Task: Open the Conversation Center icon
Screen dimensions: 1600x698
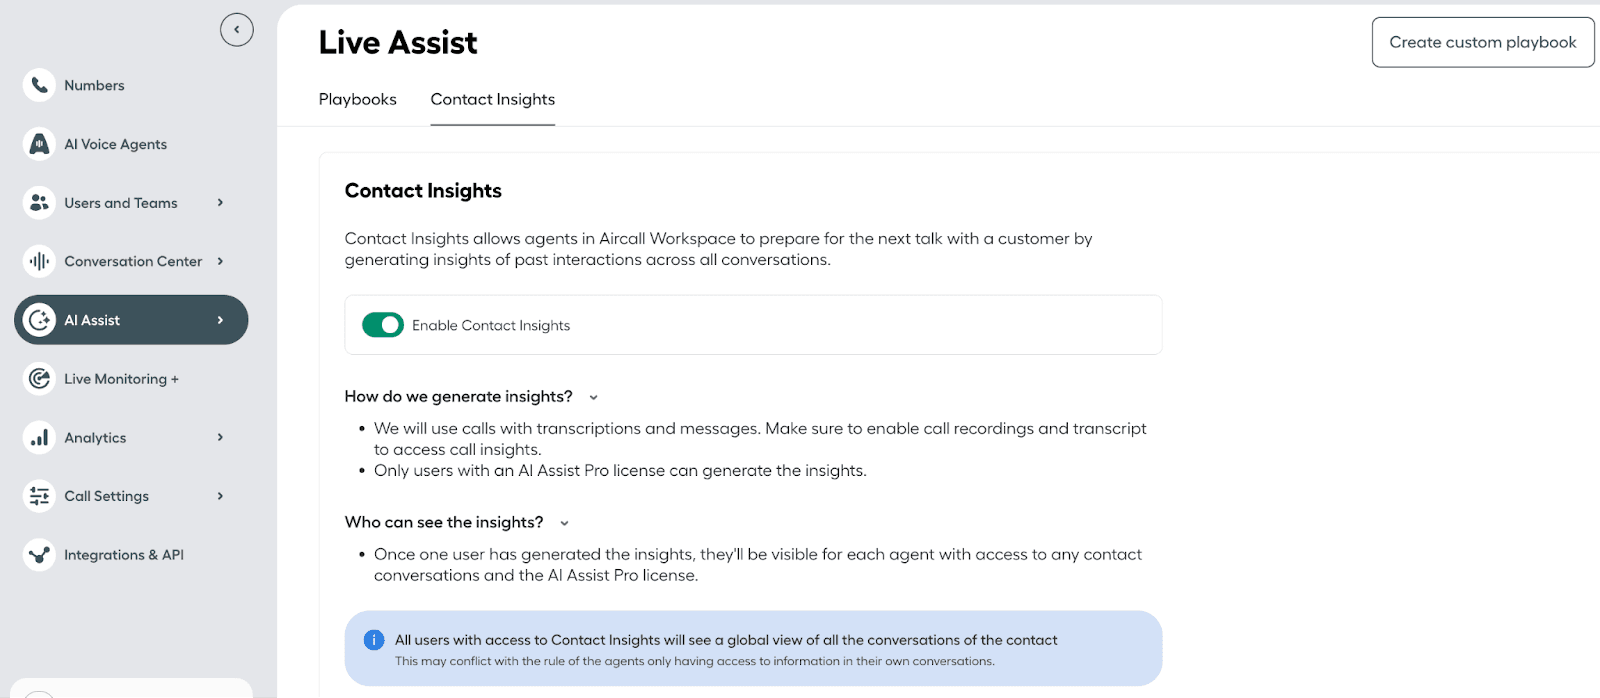Action: click(x=38, y=261)
